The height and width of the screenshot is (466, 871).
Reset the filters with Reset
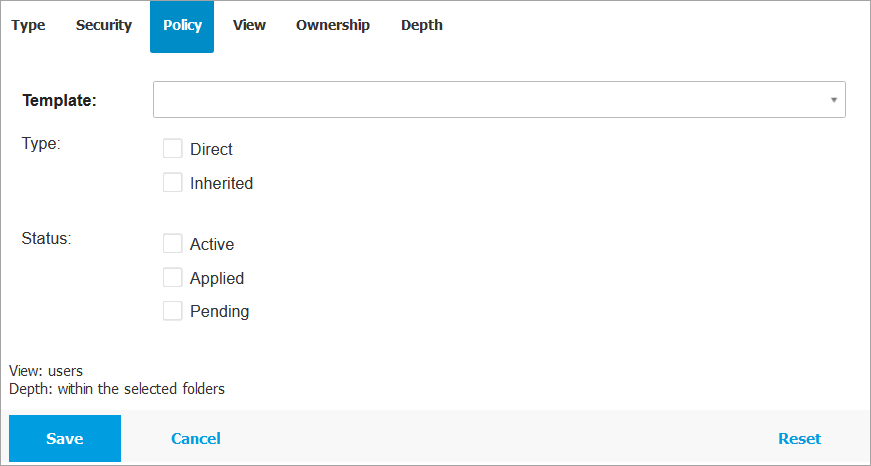coord(799,439)
